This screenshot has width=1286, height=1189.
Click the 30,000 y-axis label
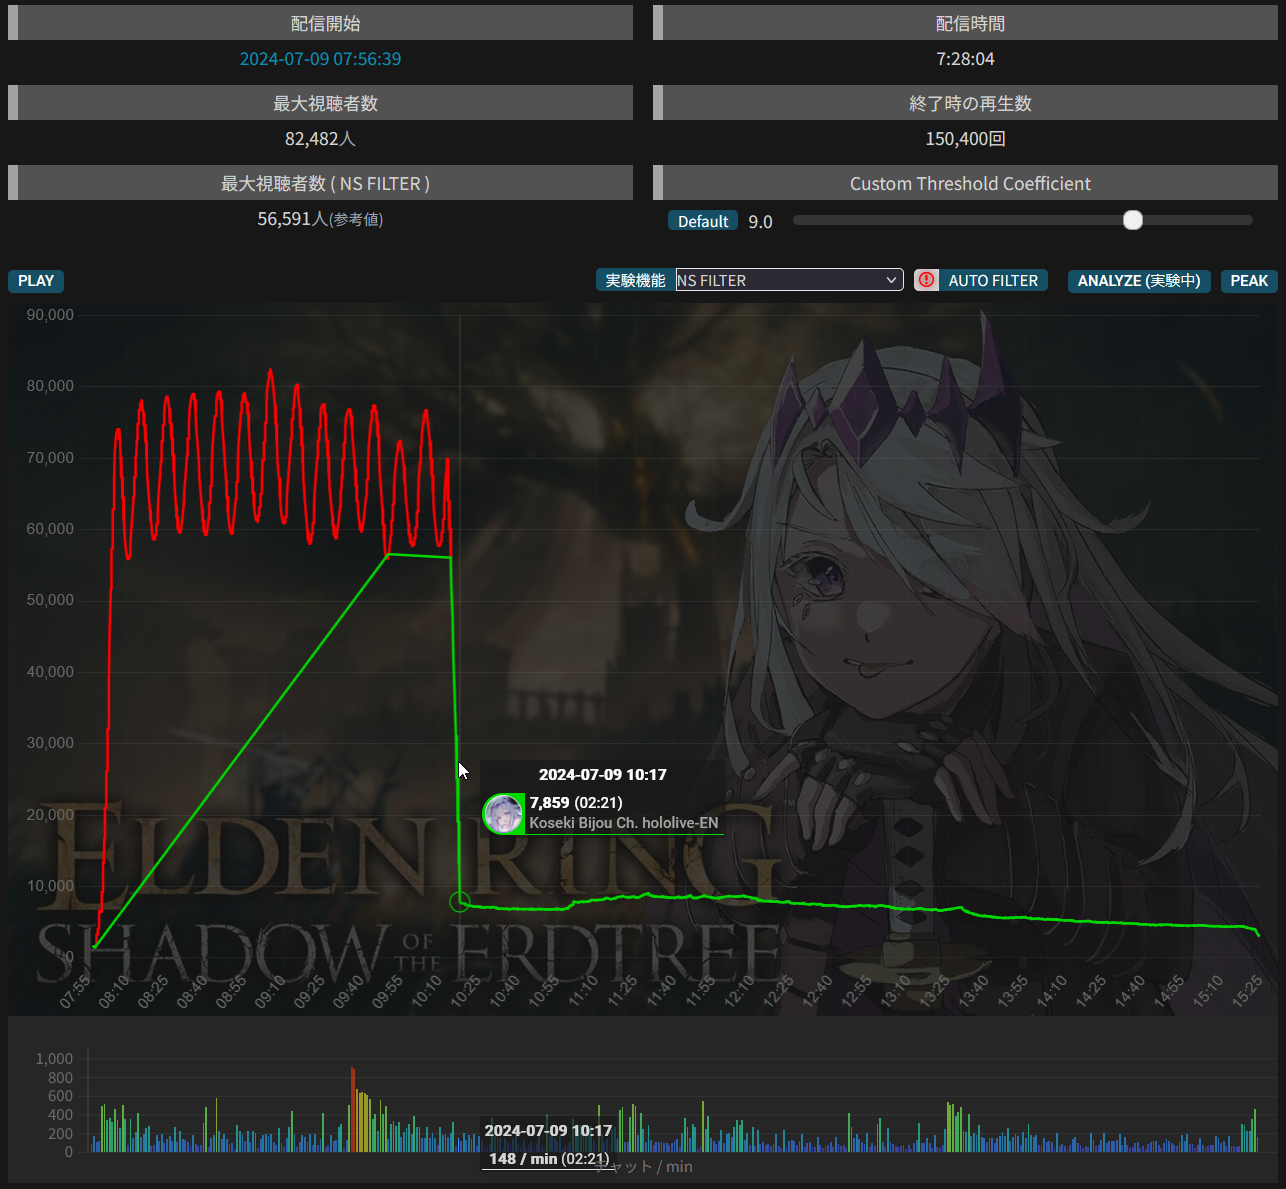(50, 743)
